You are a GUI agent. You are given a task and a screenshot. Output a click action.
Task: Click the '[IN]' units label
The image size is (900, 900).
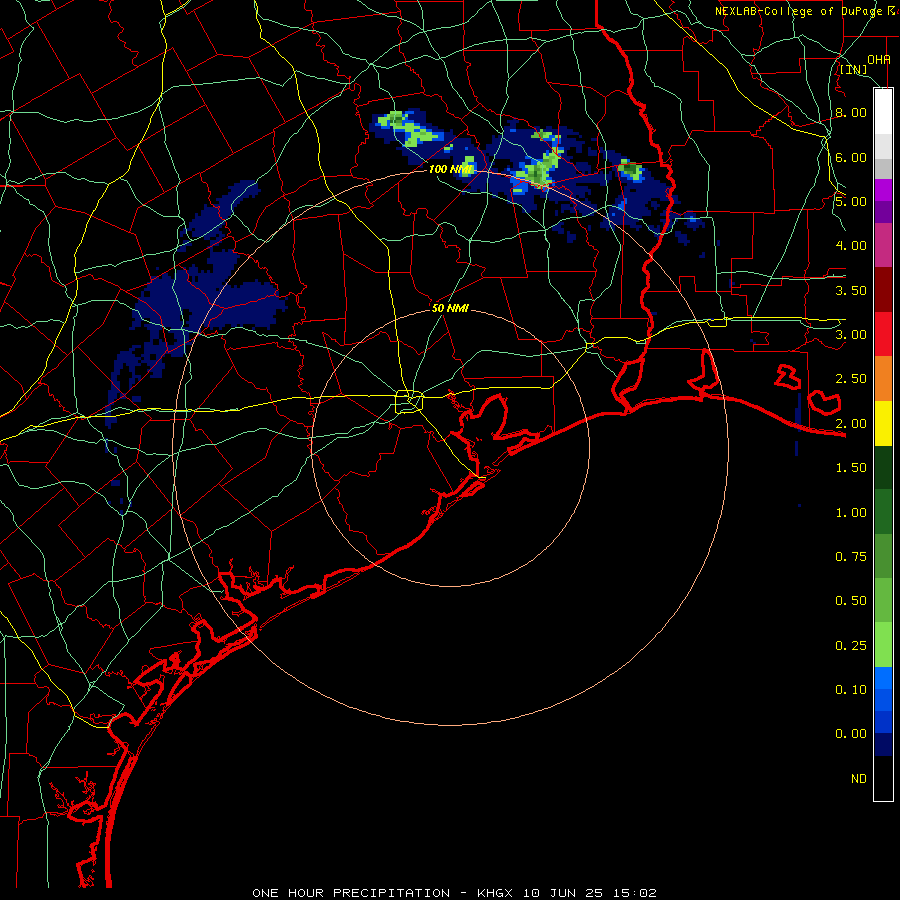(854, 70)
